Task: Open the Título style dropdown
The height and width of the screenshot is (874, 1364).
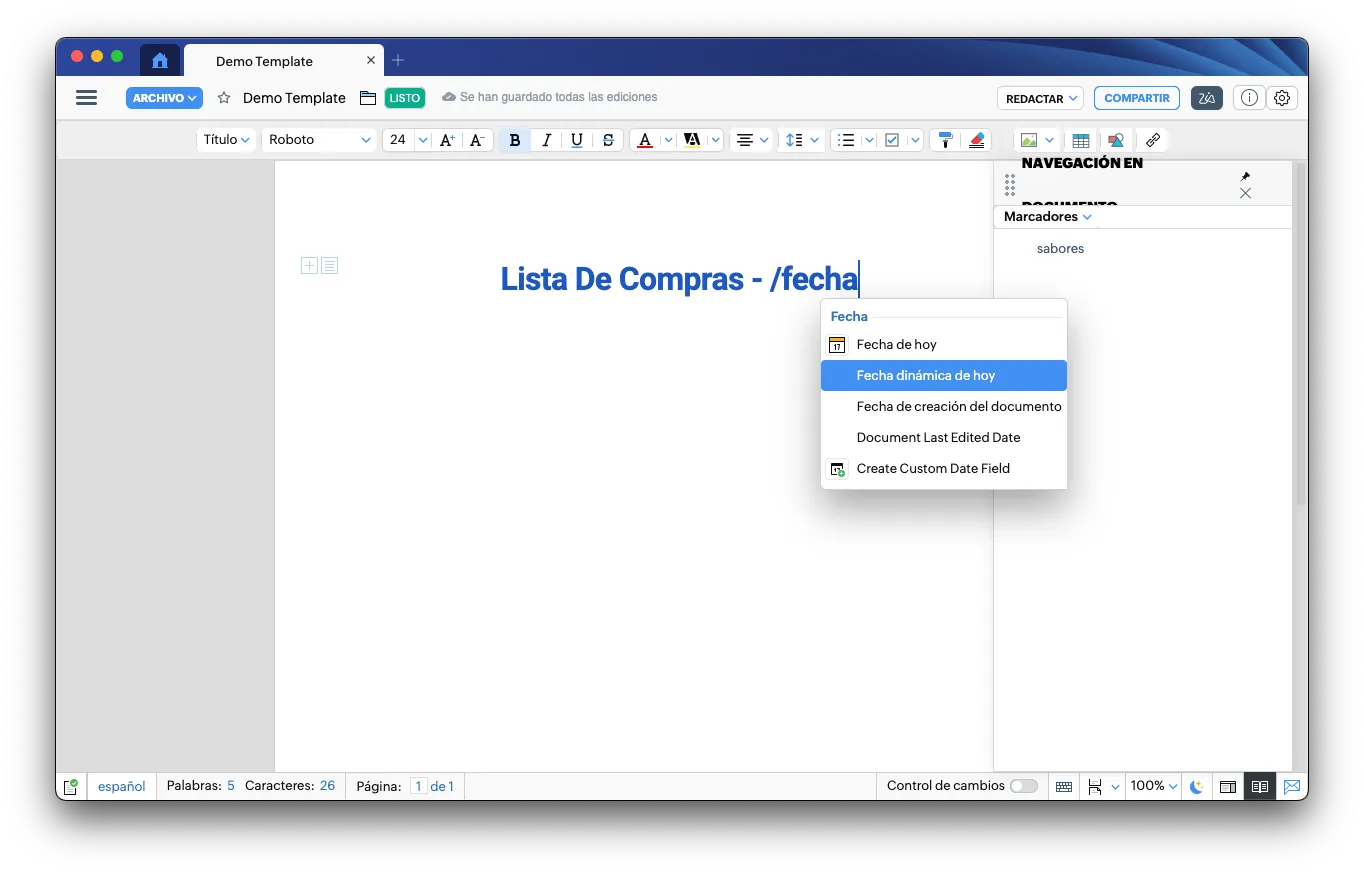Action: pos(226,140)
